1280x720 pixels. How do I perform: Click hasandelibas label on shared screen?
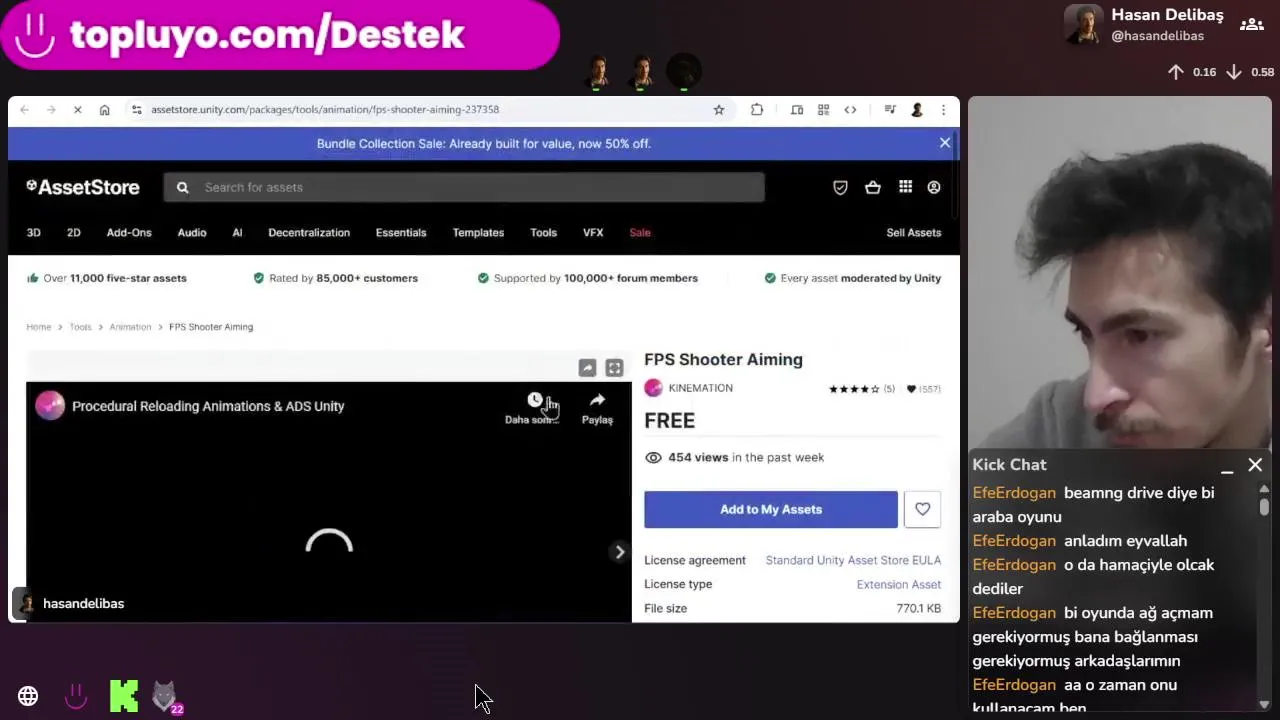84,604
